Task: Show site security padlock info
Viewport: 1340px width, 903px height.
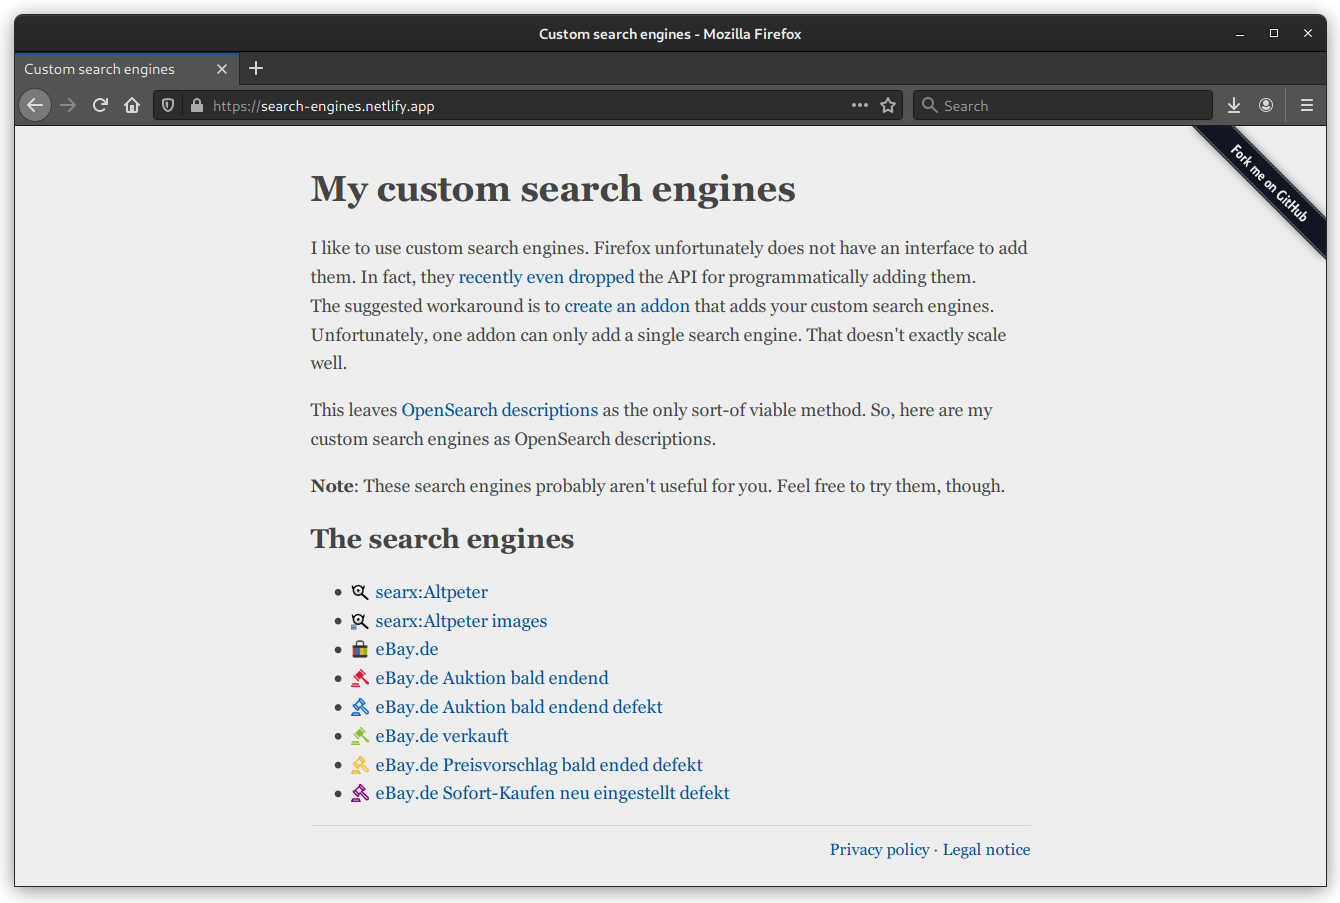Action: [196, 105]
